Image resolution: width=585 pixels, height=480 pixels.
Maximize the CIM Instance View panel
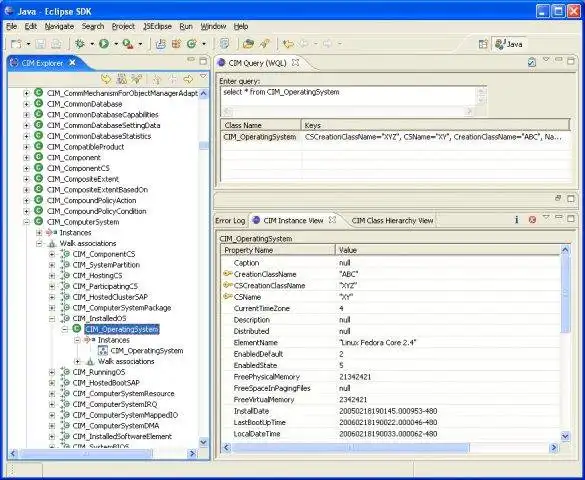(x=571, y=219)
